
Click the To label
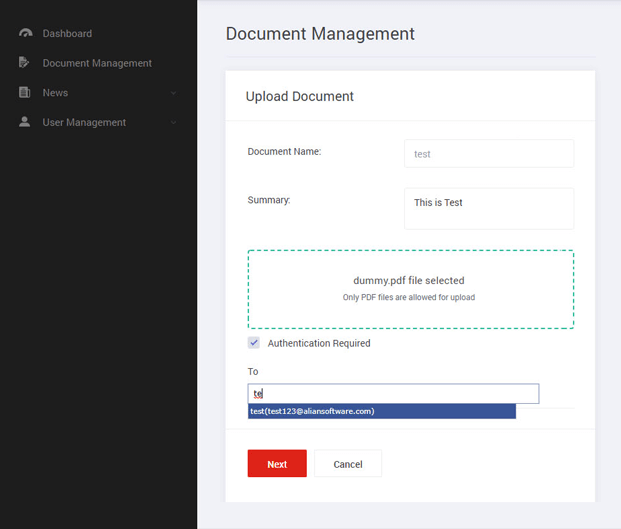point(253,371)
